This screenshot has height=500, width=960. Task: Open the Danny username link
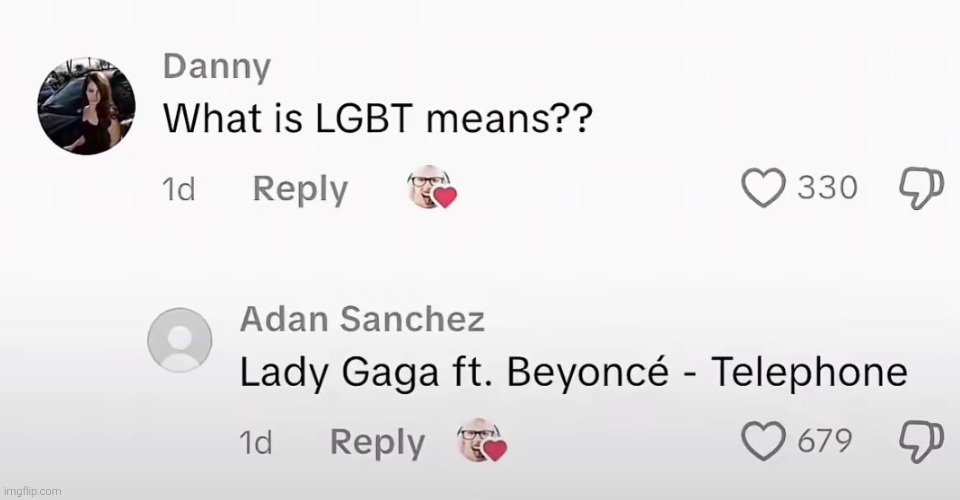[x=216, y=67]
